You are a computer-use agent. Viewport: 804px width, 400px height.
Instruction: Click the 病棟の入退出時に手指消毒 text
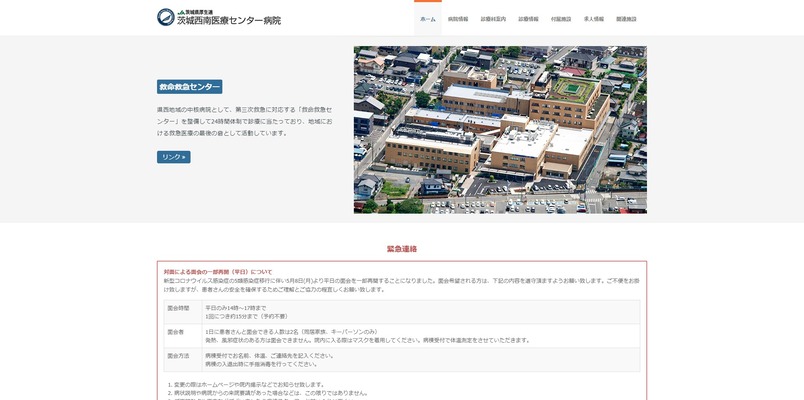pos(262,364)
